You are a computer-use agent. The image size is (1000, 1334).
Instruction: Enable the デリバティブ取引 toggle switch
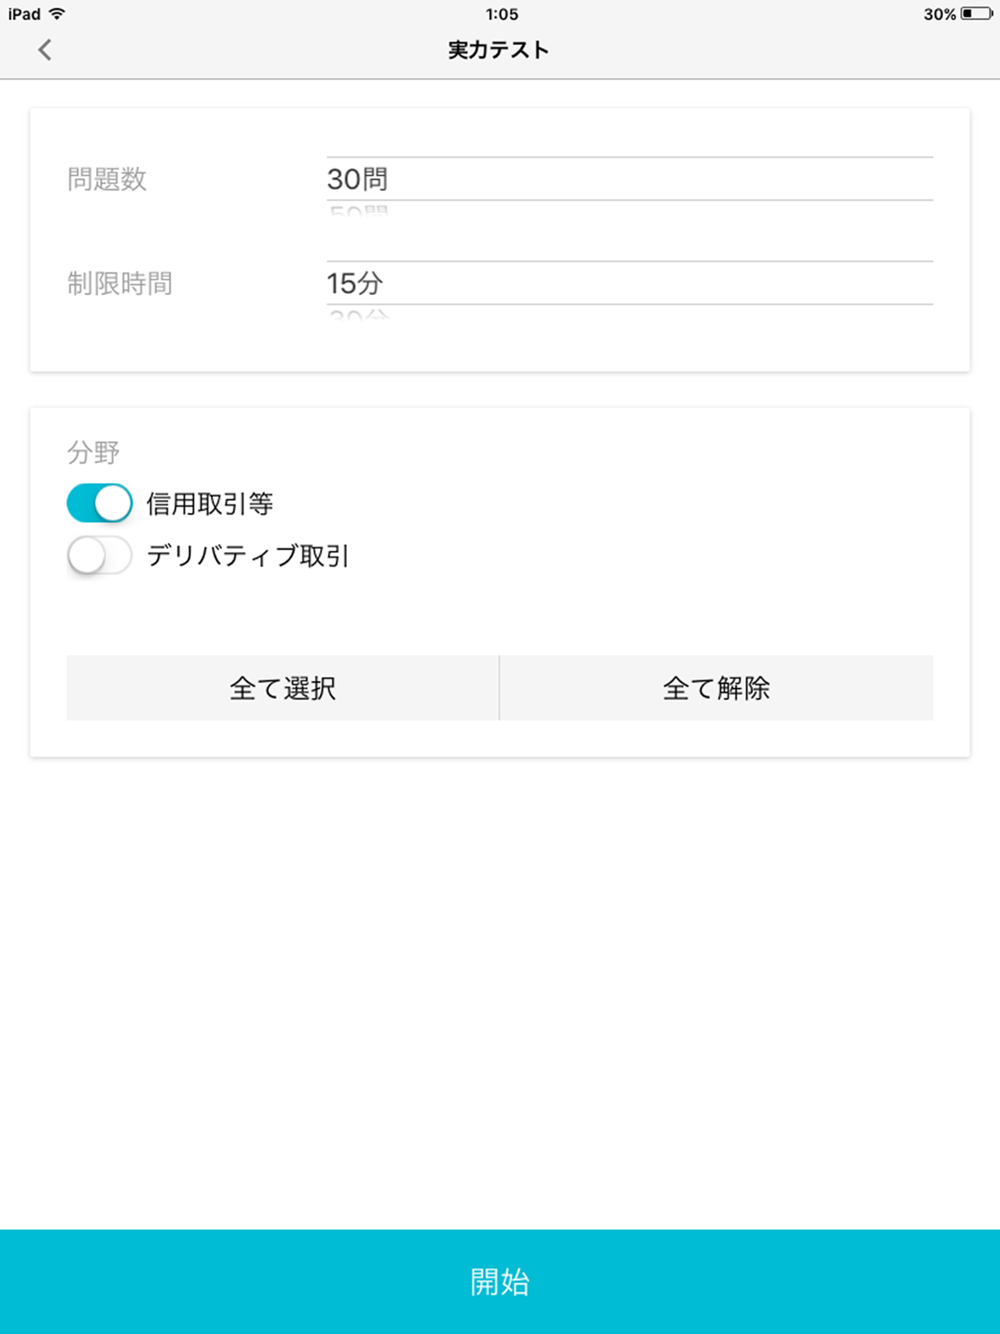click(99, 556)
